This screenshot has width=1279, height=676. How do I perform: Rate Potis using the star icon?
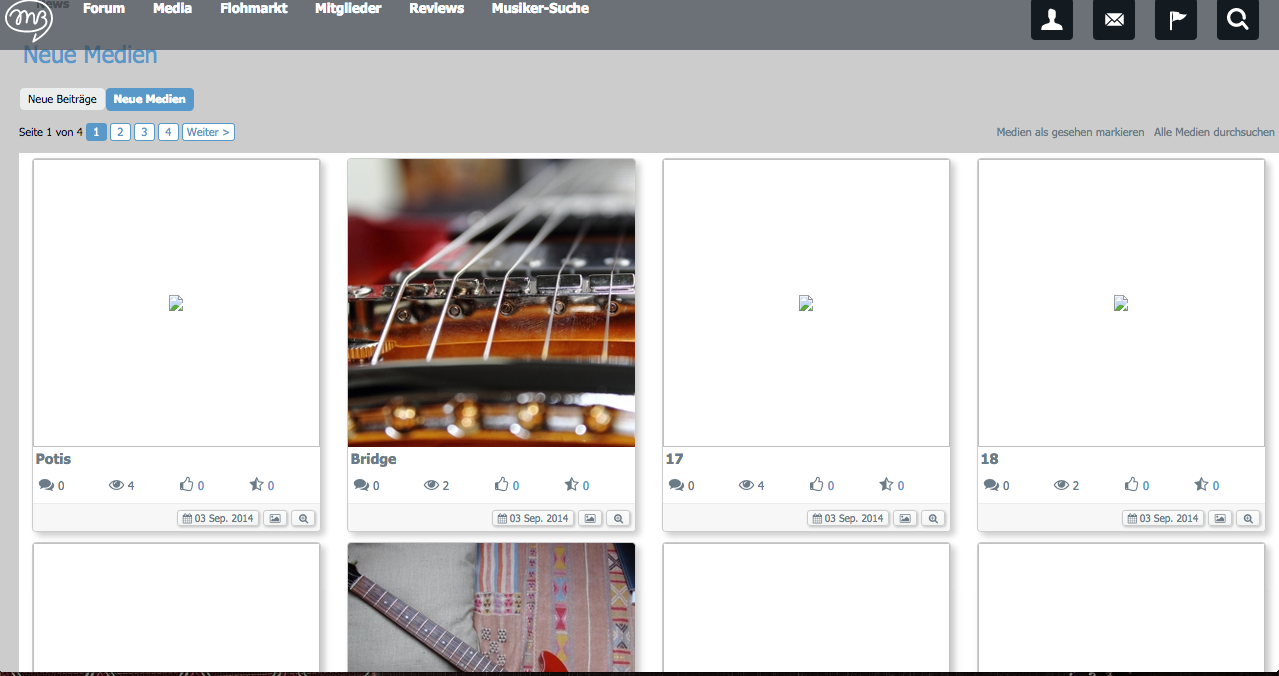pos(257,485)
